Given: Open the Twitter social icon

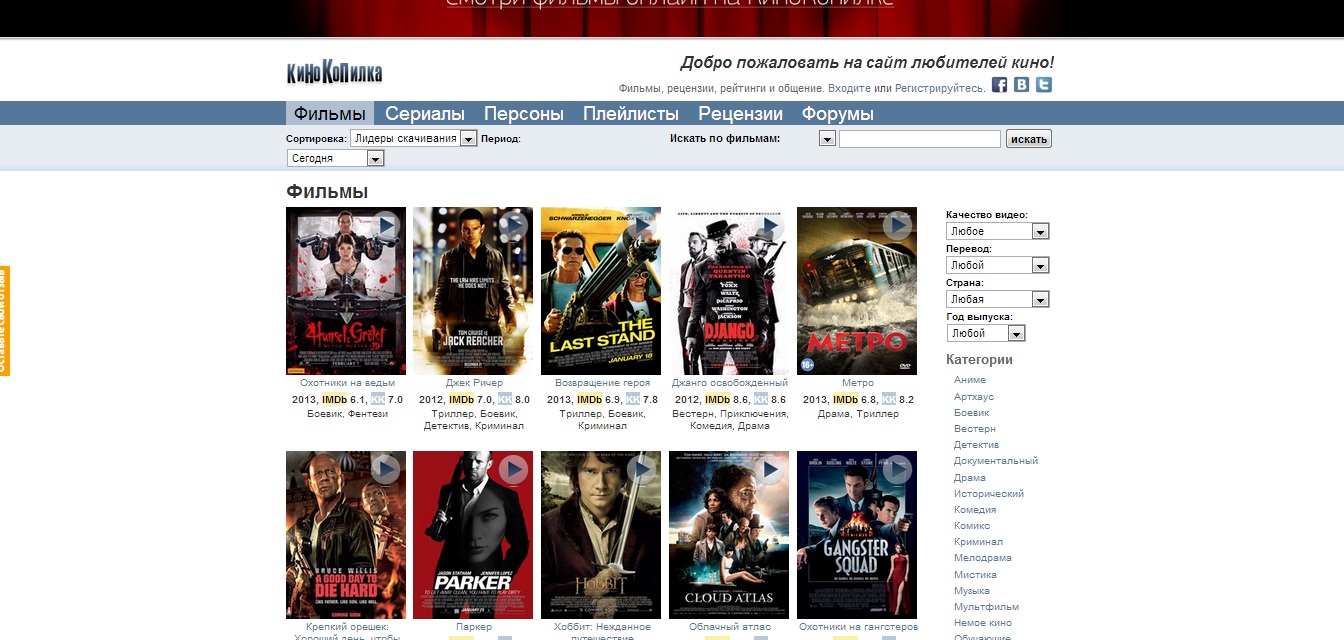Looking at the screenshot, I should (x=1043, y=85).
